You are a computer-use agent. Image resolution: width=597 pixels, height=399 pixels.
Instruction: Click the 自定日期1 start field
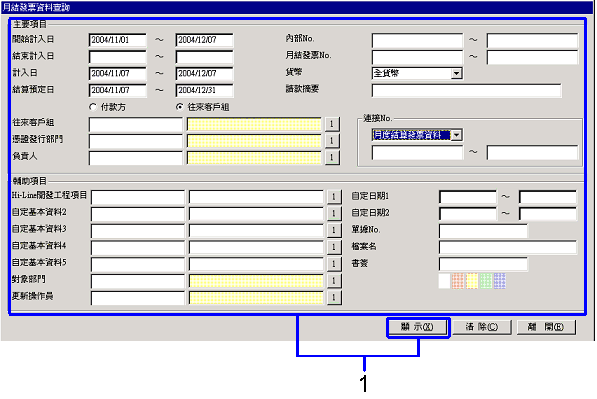click(x=468, y=197)
